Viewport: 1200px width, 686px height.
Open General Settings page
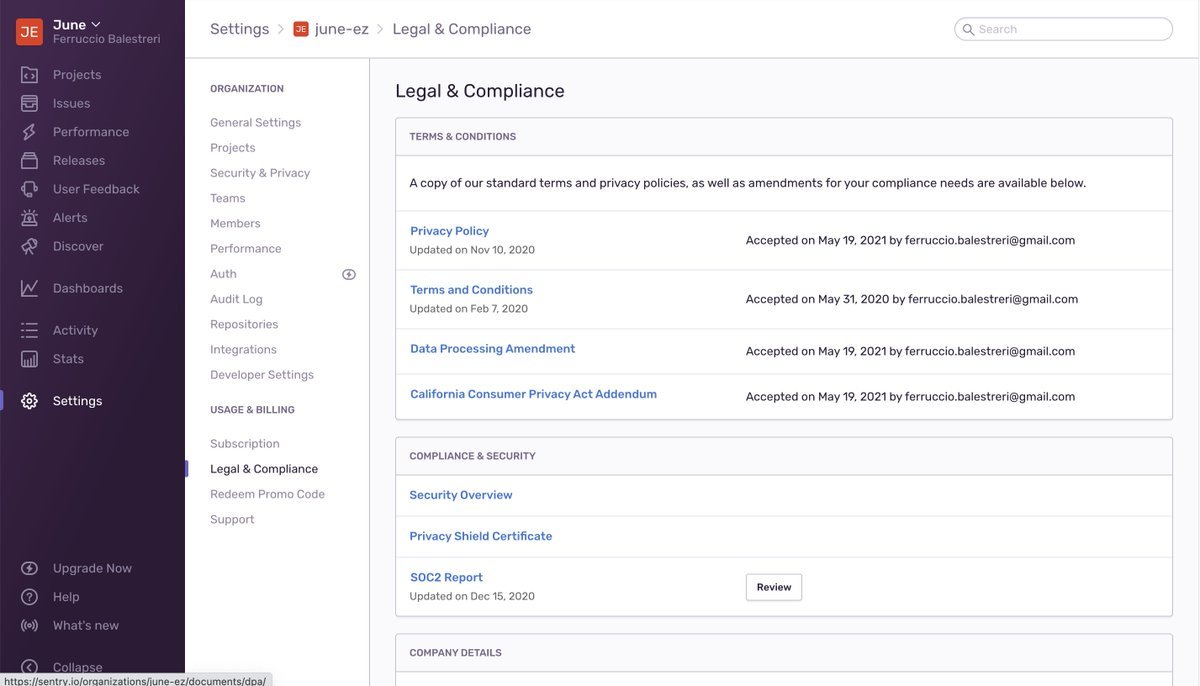tap(255, 122)
